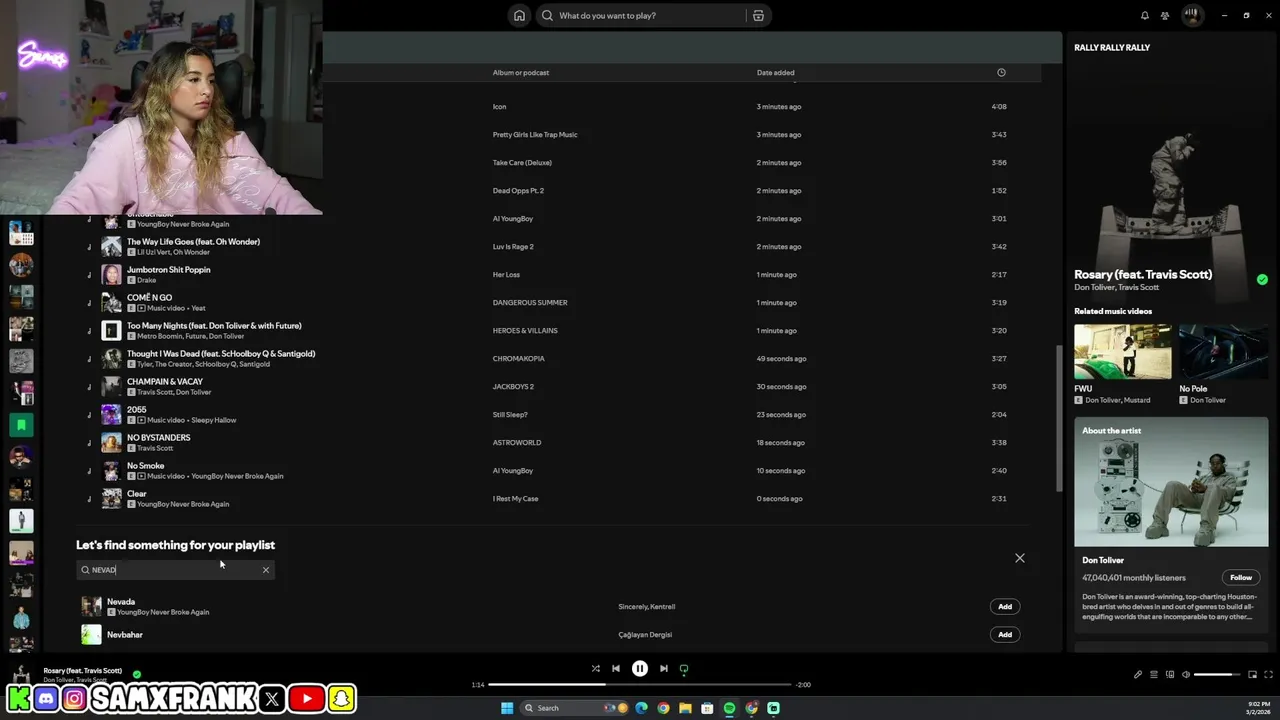Screen dimensions: 1280x720
Task: Sort by the Album or podcast header
Action: click(520, 72)
